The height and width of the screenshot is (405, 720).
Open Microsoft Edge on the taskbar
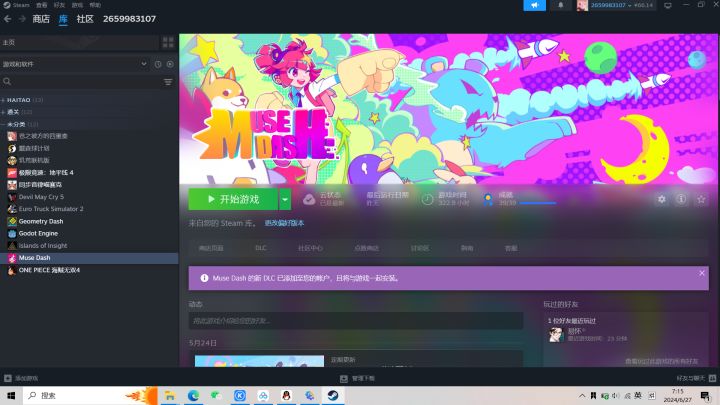[193, 395]
